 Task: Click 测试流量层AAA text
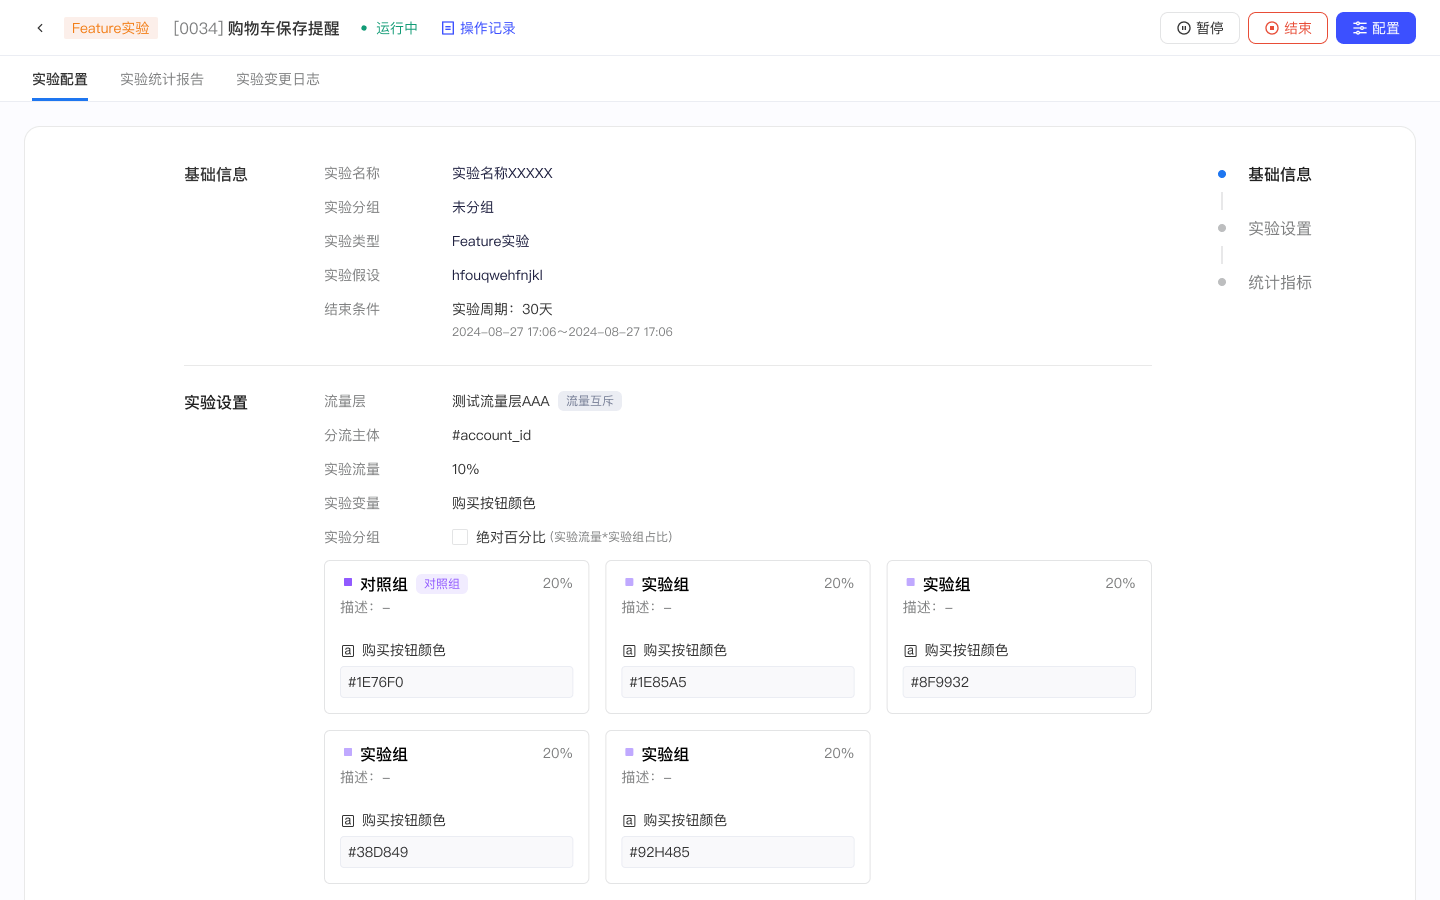pos(501,401)
